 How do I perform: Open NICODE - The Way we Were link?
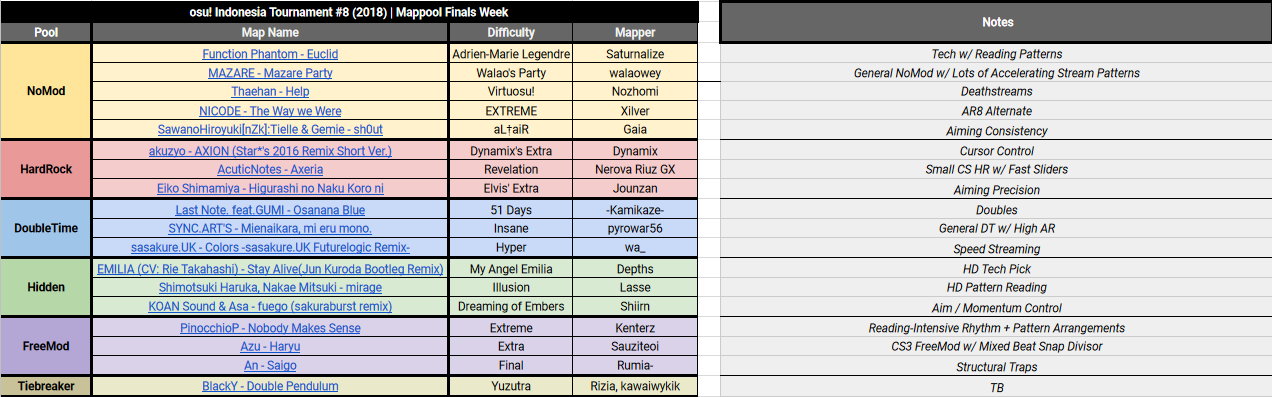pyautogui.click(x=270, y=111)
